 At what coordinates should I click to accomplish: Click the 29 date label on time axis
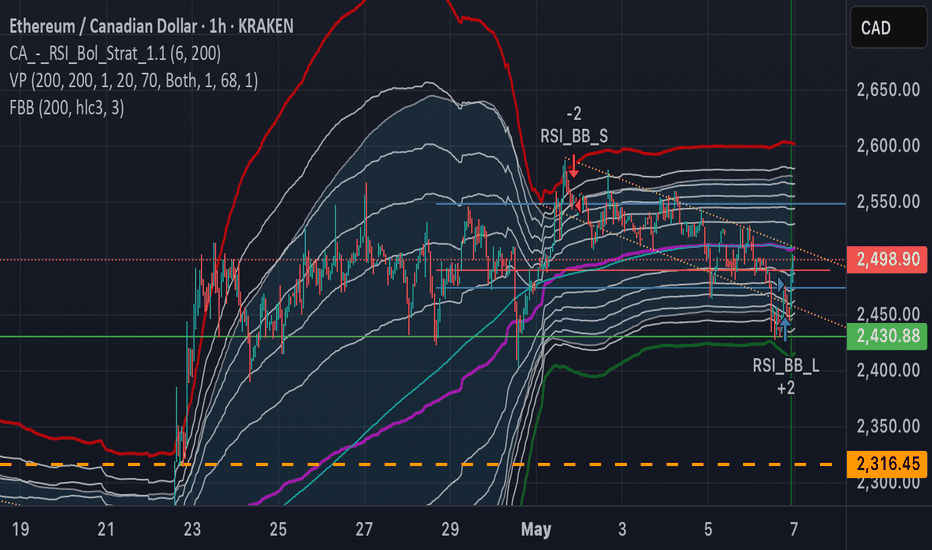pos(450,529)
